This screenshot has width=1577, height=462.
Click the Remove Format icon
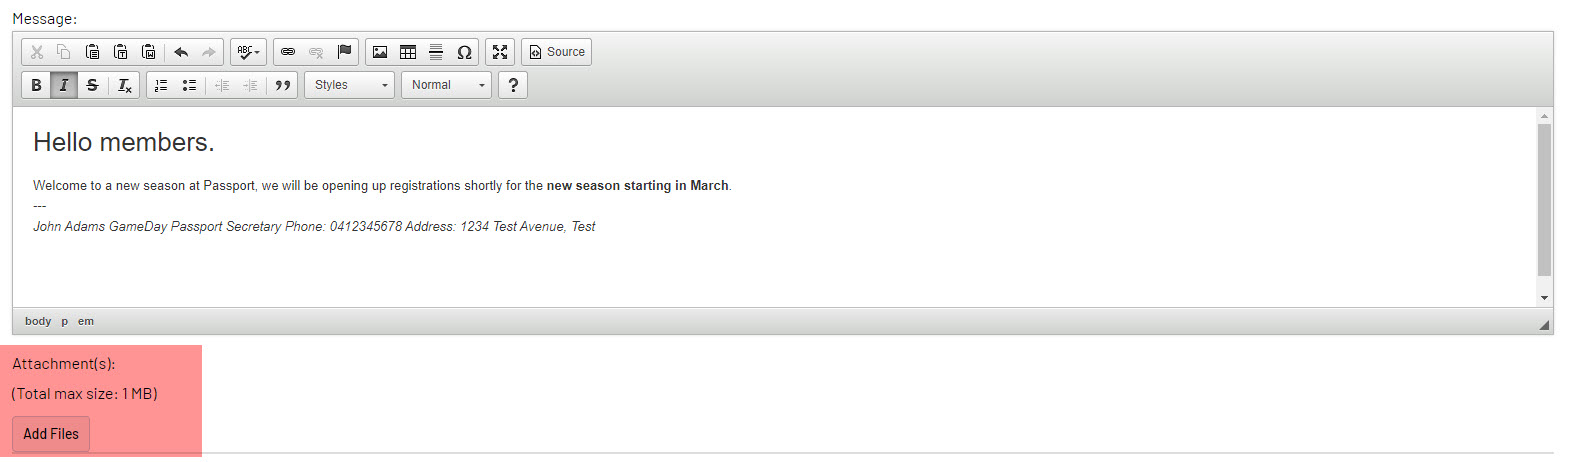pyautogui.click(x=124, y=85)
